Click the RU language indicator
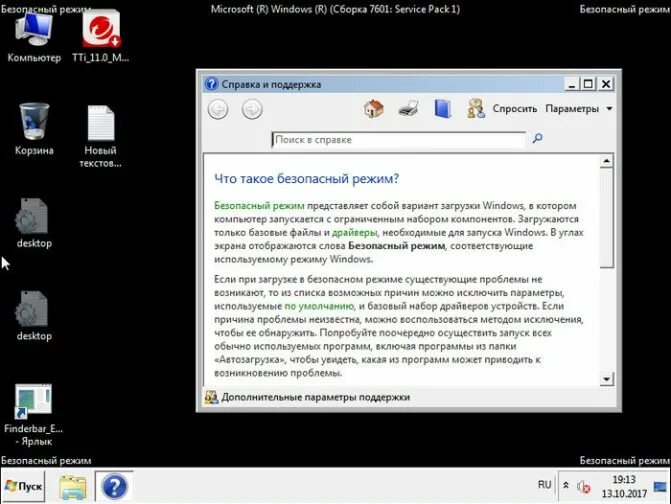Viewport: 671px width, 504px height. [x=544, y=485]
